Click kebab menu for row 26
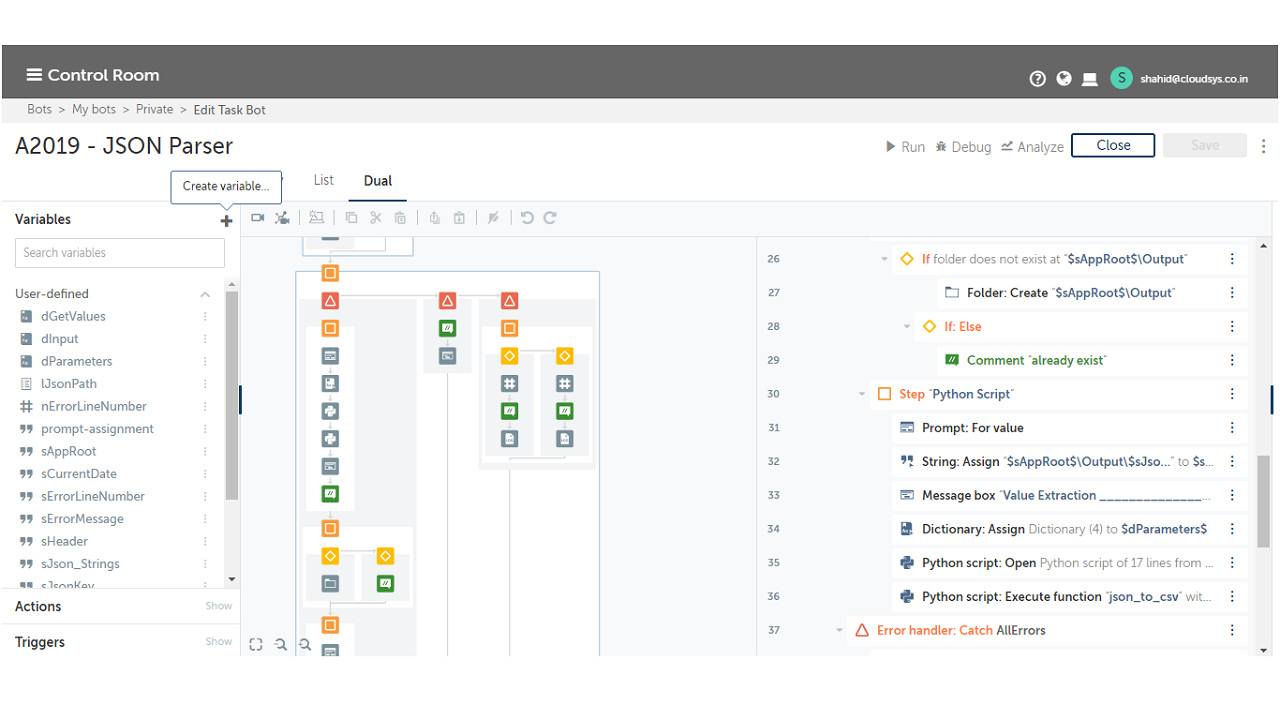This screenshot has height=720, width=1280. tap(1232, 259)
